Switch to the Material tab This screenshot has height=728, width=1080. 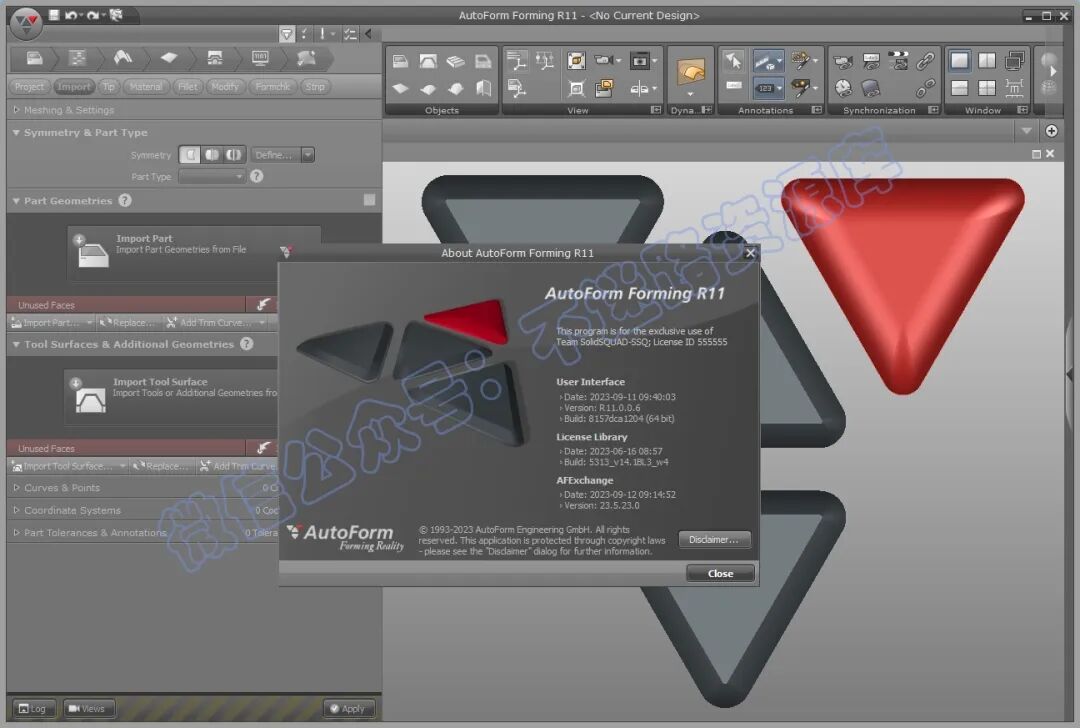[x=146, y=87]
